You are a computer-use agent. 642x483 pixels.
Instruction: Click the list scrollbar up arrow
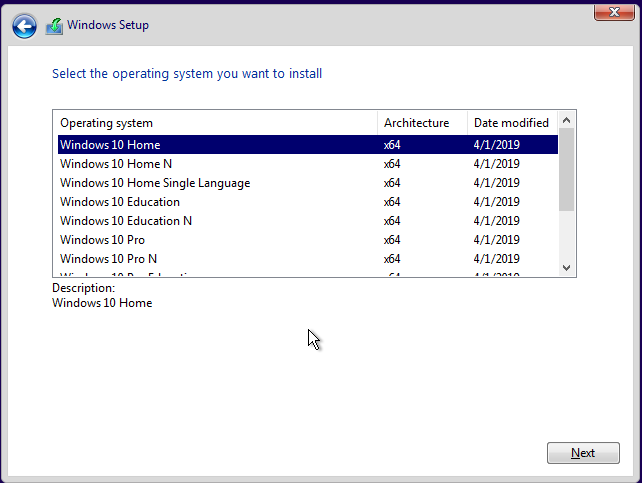pos(567,120)
